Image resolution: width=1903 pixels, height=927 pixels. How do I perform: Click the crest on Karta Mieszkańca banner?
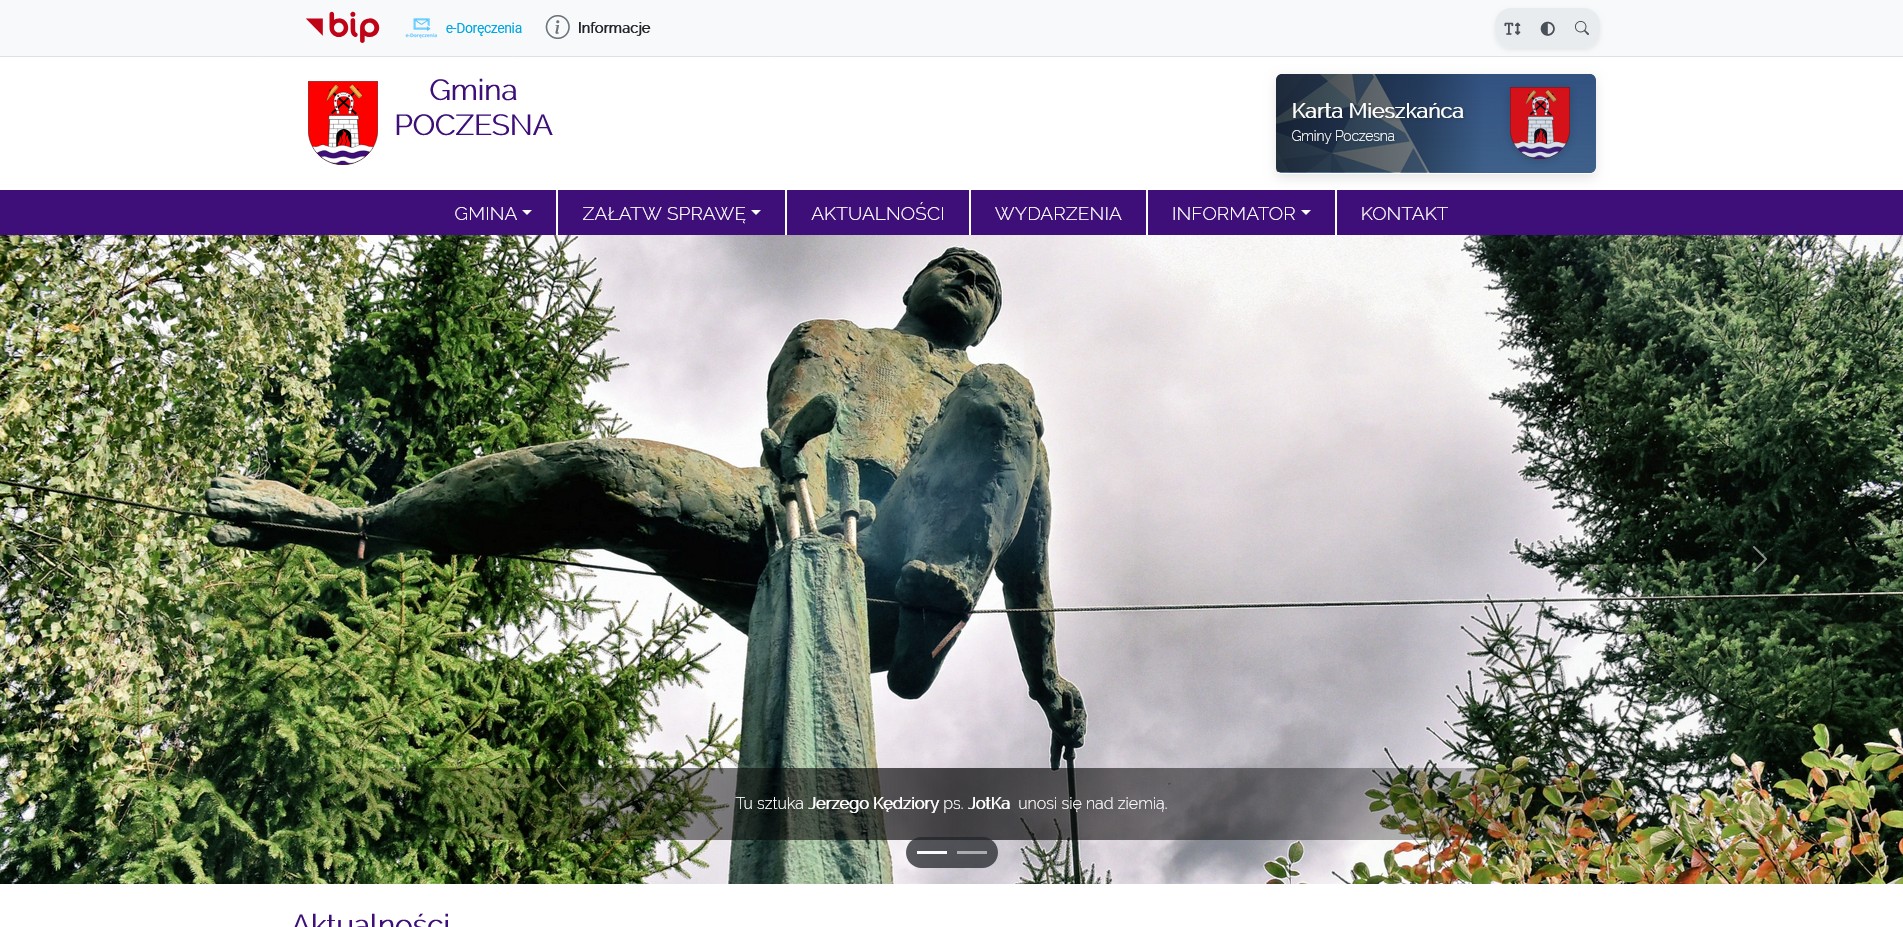(1539, 122)
